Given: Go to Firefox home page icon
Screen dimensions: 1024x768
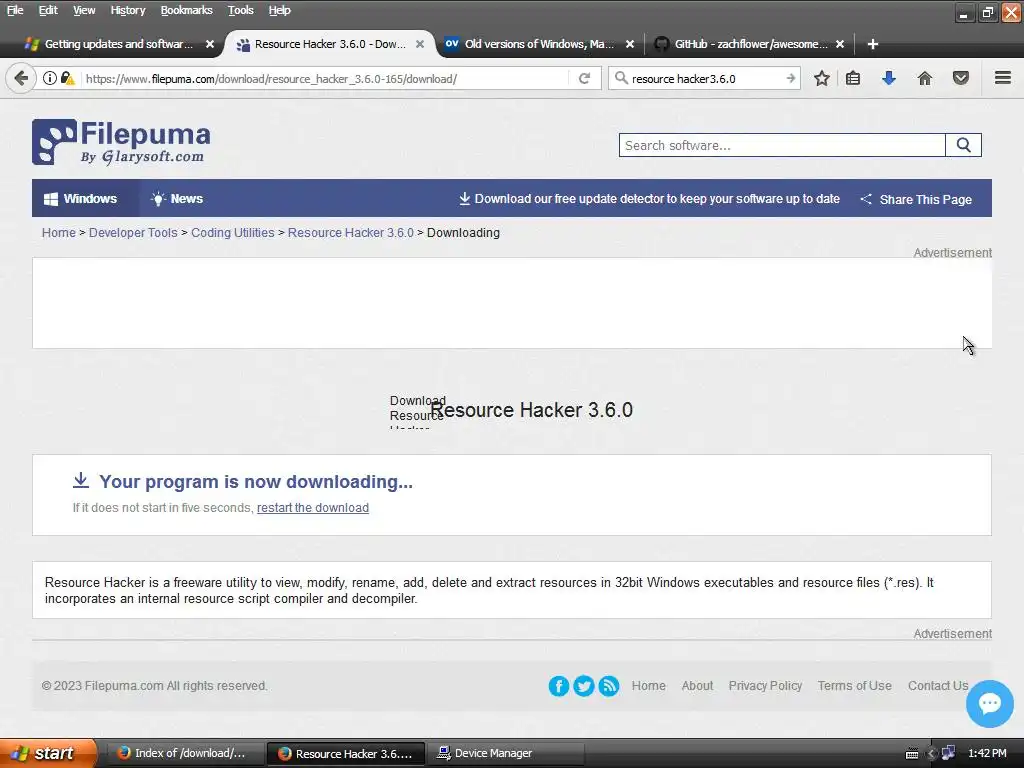Looking at the screenshot, I should (x=925, y=78).
